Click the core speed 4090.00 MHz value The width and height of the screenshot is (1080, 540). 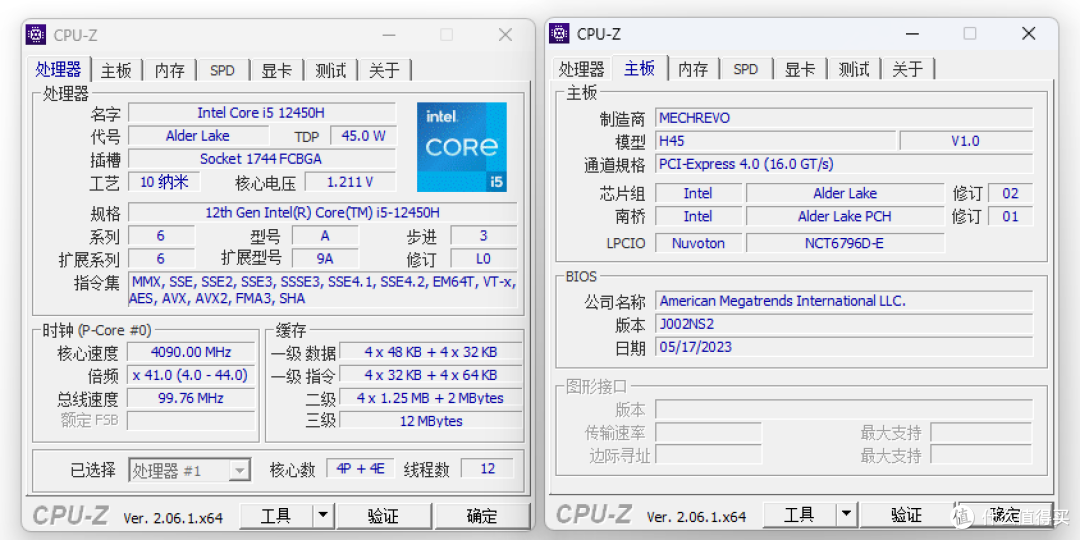[192, 352]
